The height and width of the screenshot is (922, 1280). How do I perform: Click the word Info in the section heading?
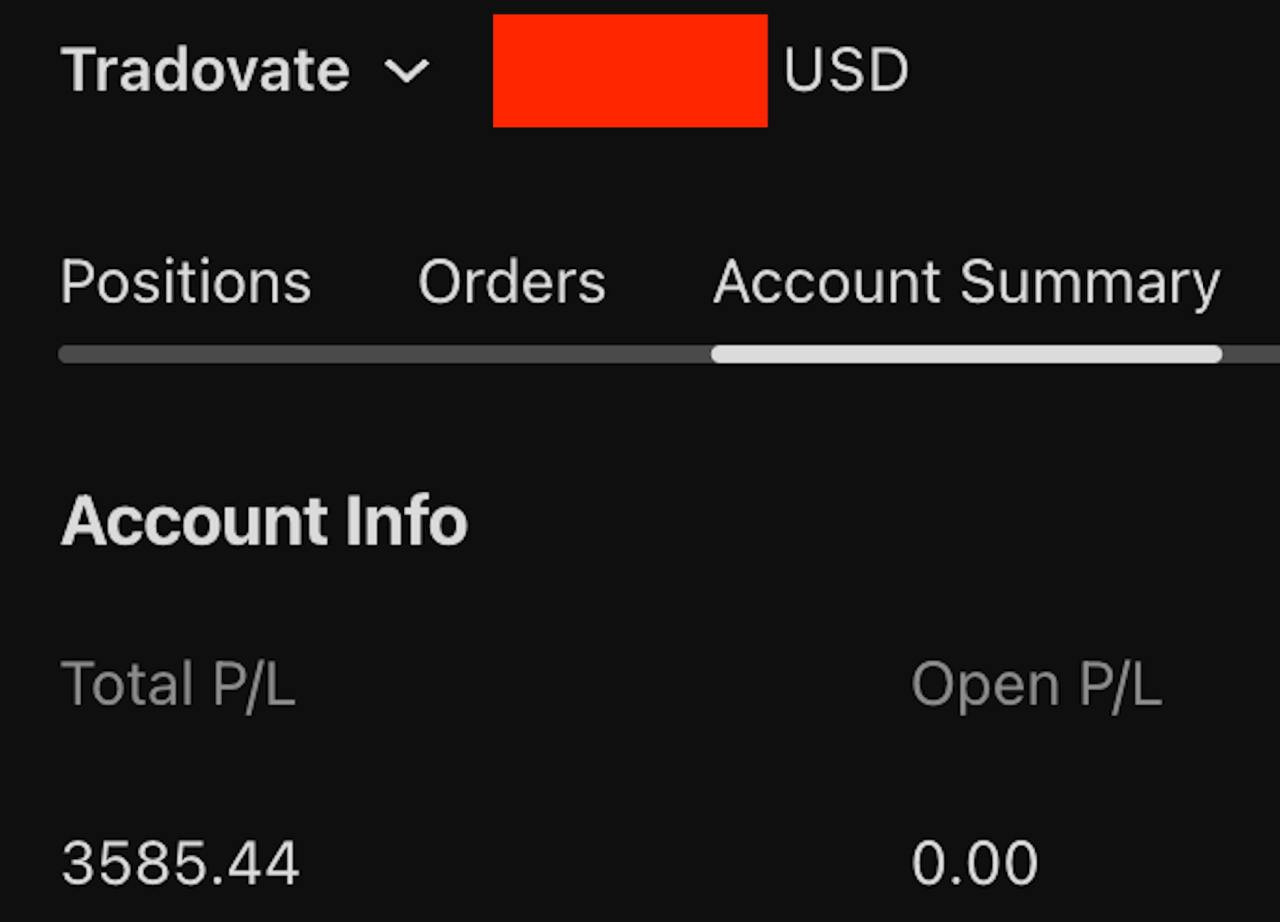[x=406, y=521]
